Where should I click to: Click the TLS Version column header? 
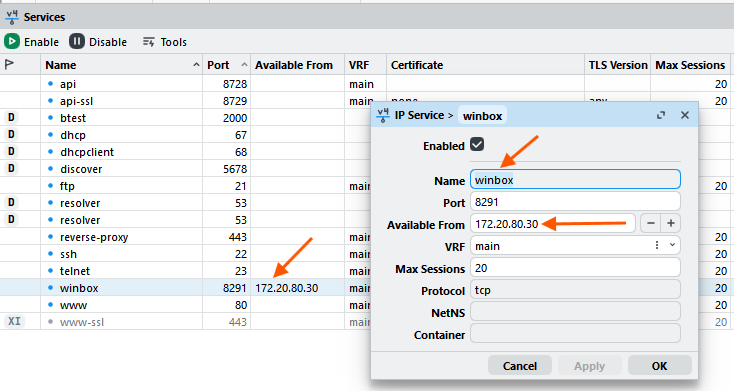point(618,65)
